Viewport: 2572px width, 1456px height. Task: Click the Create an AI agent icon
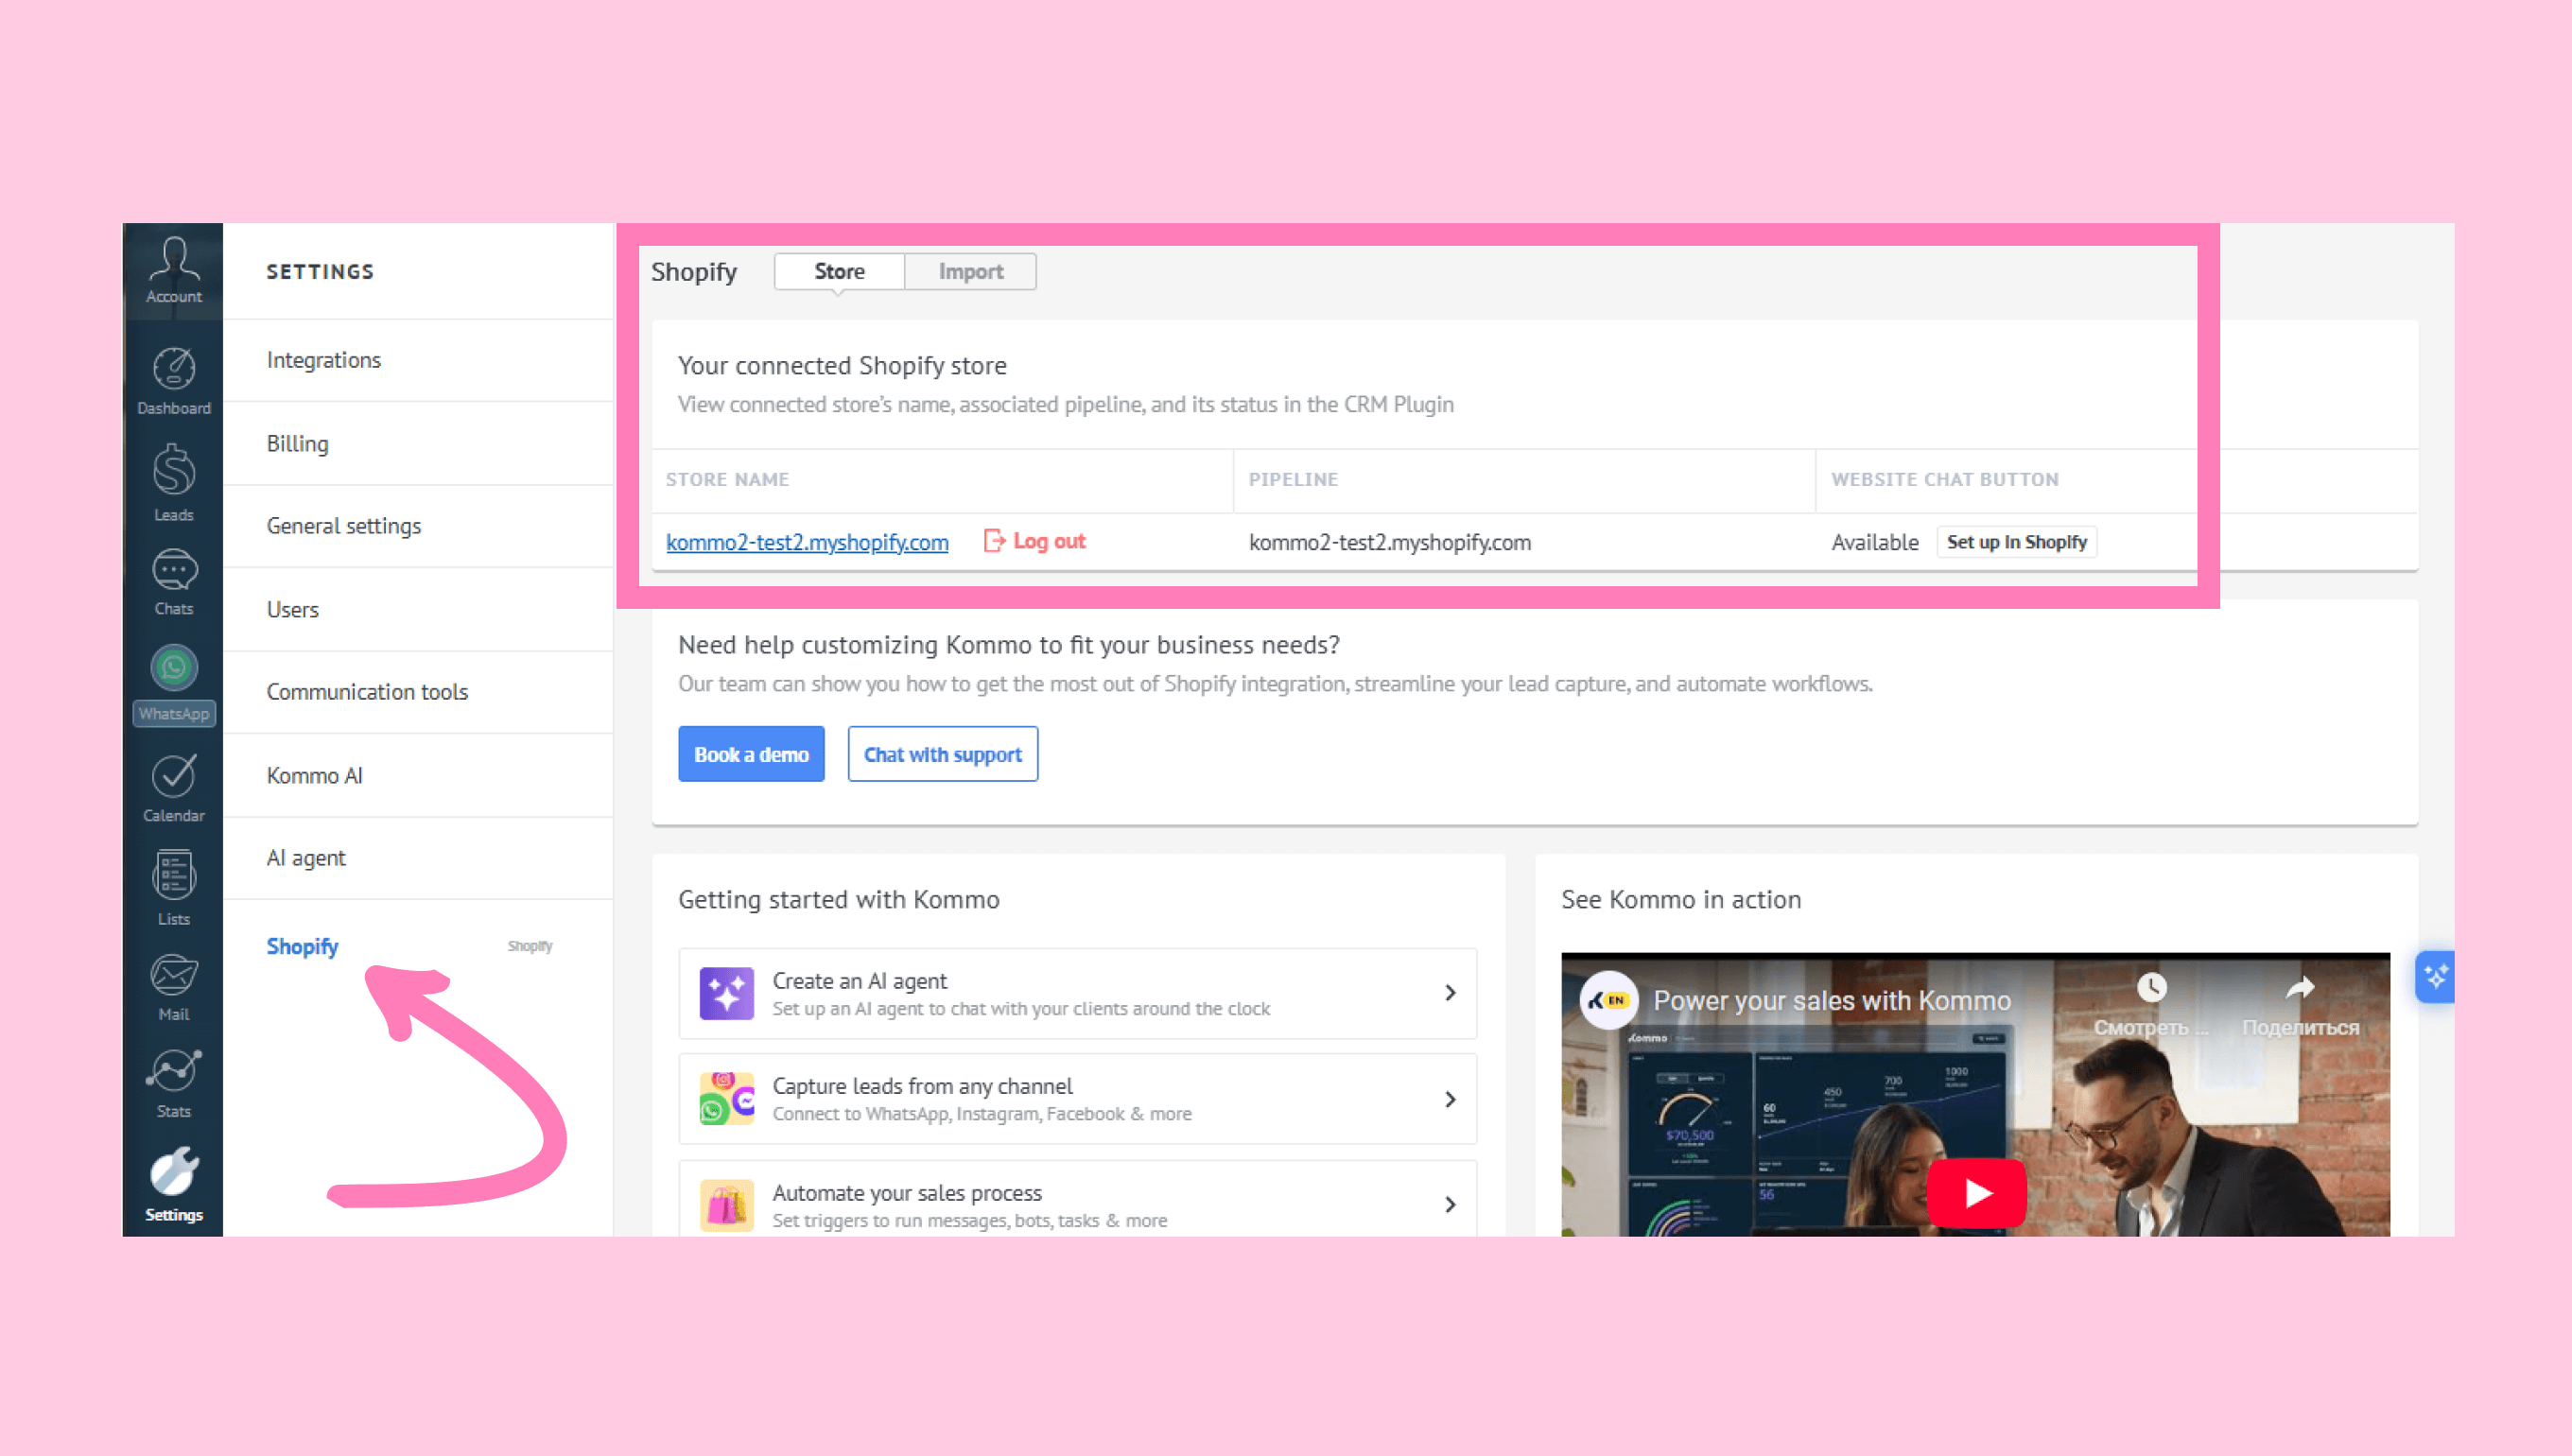tap(727, 993)
